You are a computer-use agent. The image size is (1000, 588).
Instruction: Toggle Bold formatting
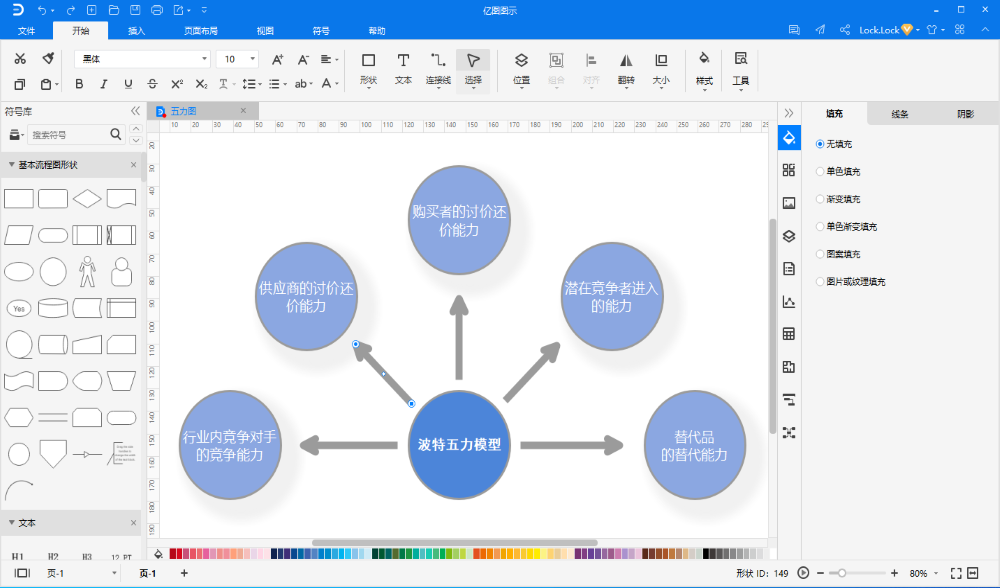click(79, 84)
